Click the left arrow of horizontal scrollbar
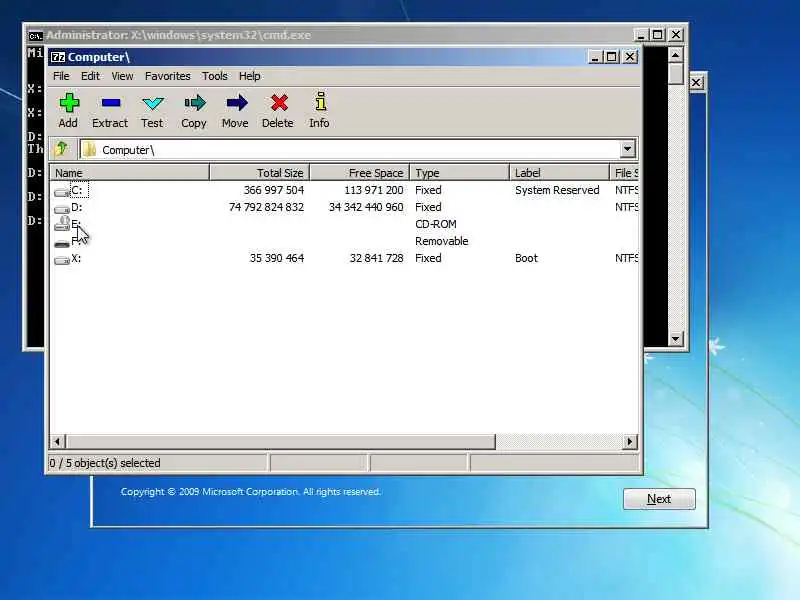Screen dimensions: 800x600 [58, 442]
